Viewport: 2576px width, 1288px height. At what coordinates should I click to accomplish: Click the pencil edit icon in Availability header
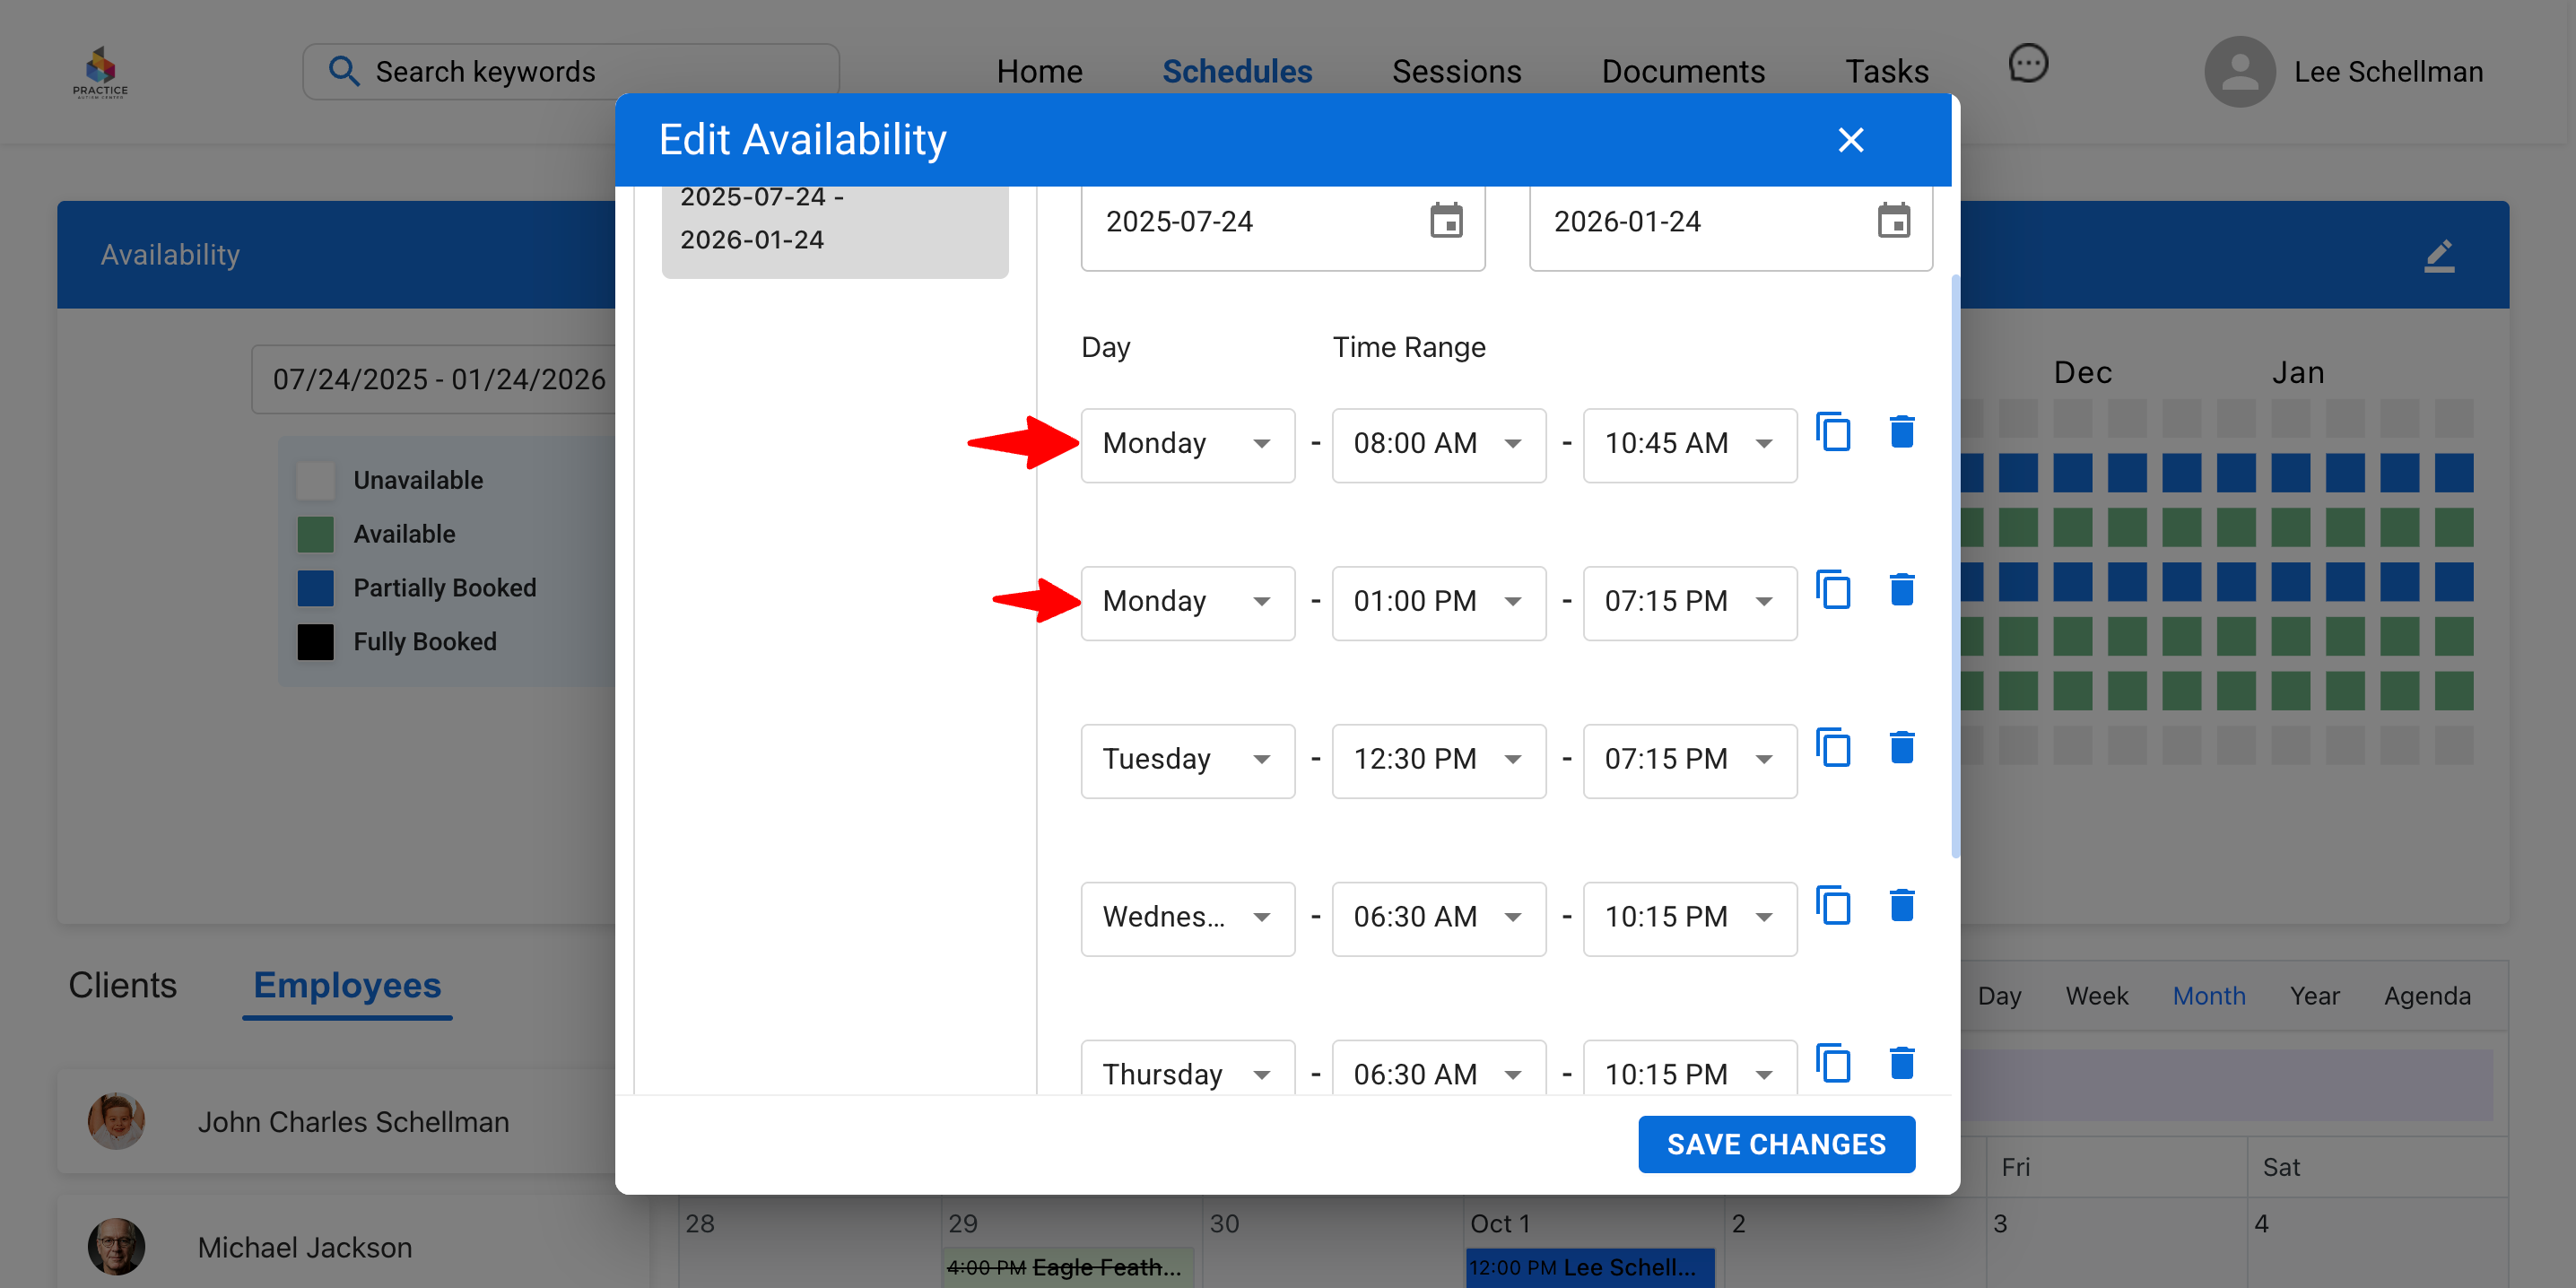pyautogui.click(x=2438, y=255)
